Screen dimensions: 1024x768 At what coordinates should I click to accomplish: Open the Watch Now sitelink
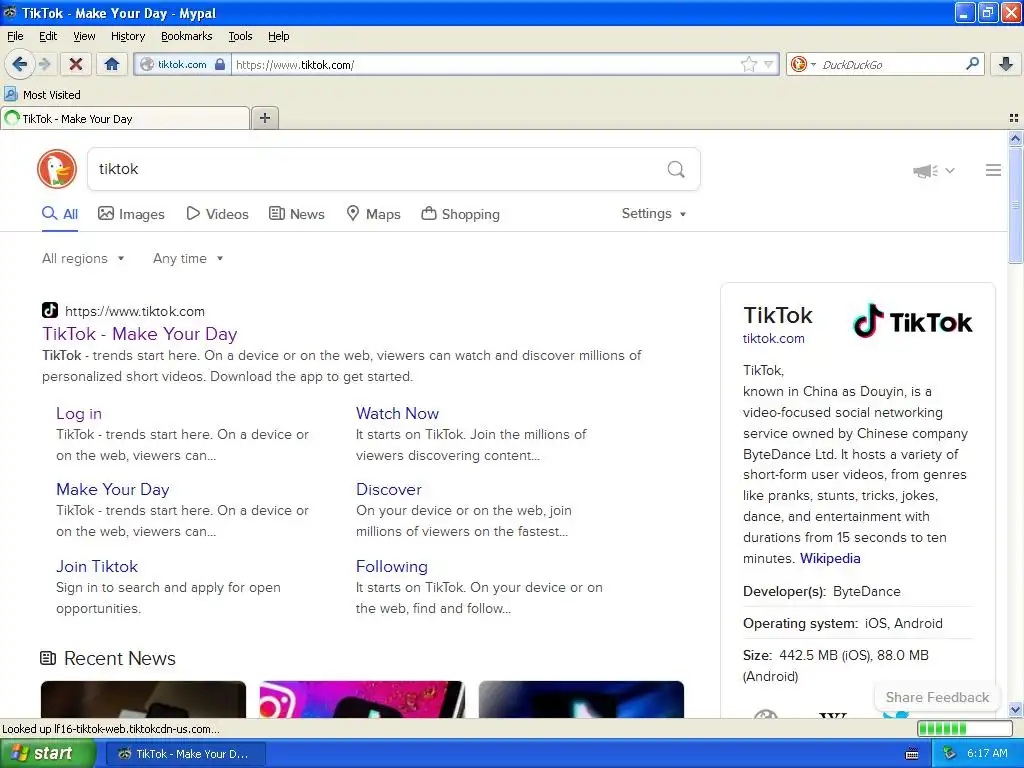tap(397, 413)
